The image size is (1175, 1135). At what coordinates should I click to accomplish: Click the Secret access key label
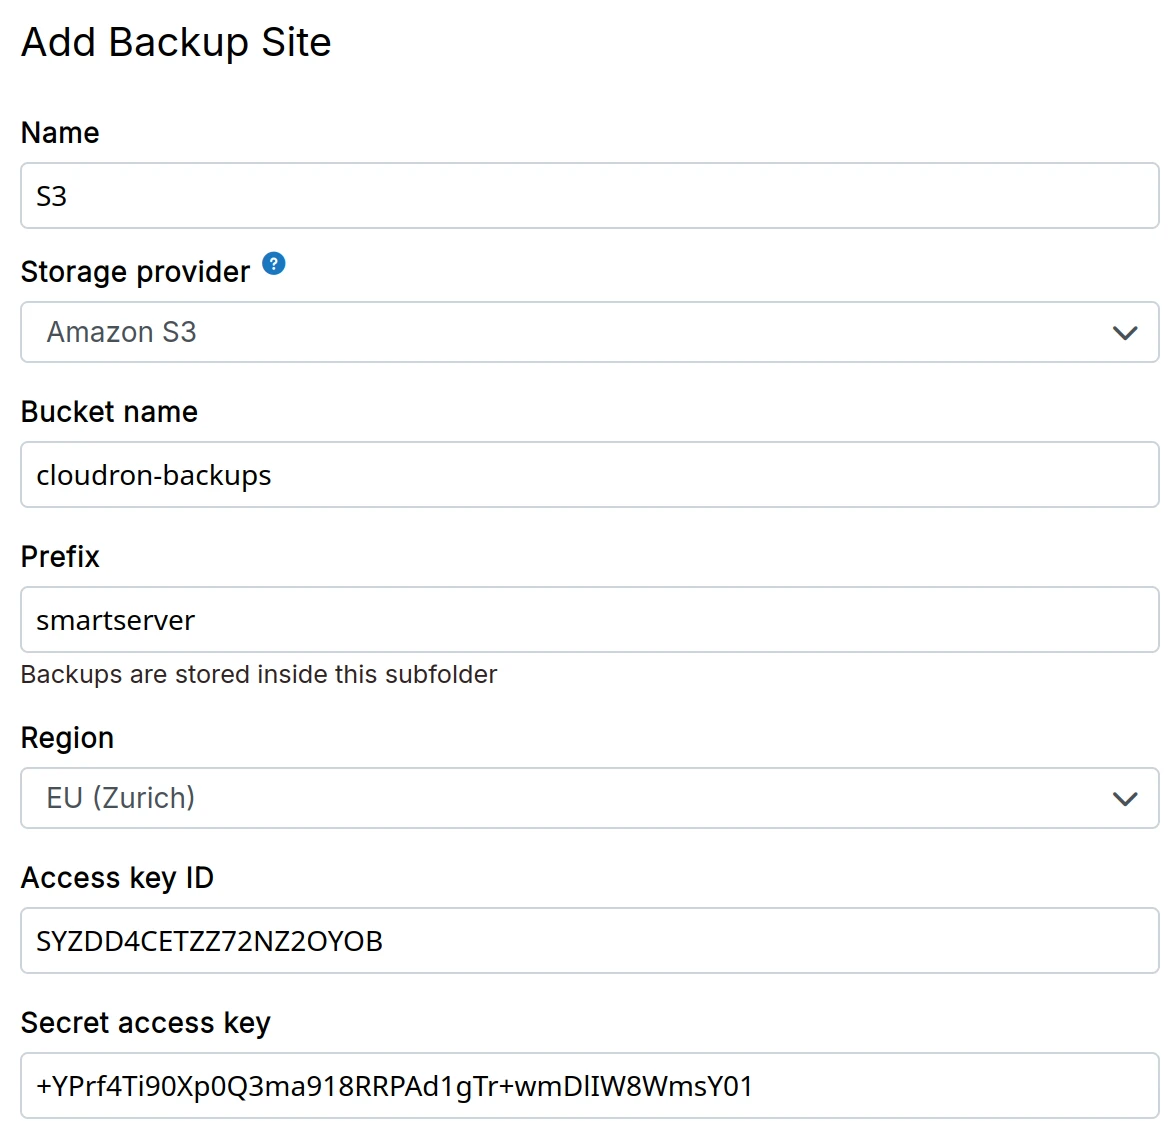tap(145, 1023)
